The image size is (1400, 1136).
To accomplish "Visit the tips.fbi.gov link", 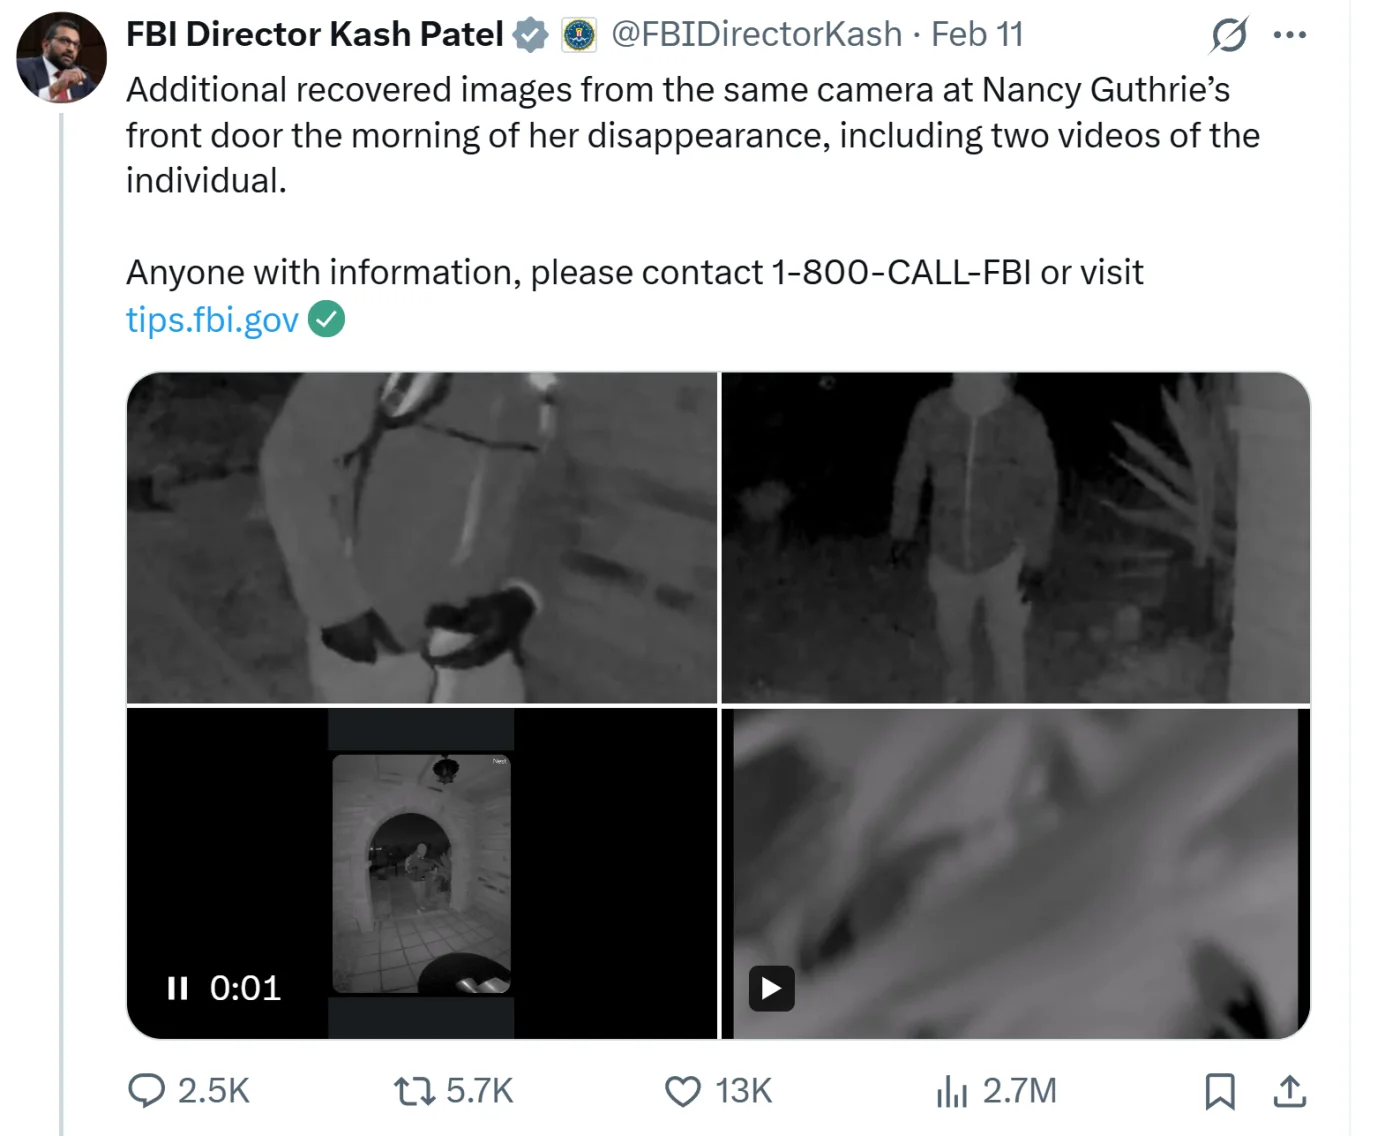I will [x=212, y=320].
